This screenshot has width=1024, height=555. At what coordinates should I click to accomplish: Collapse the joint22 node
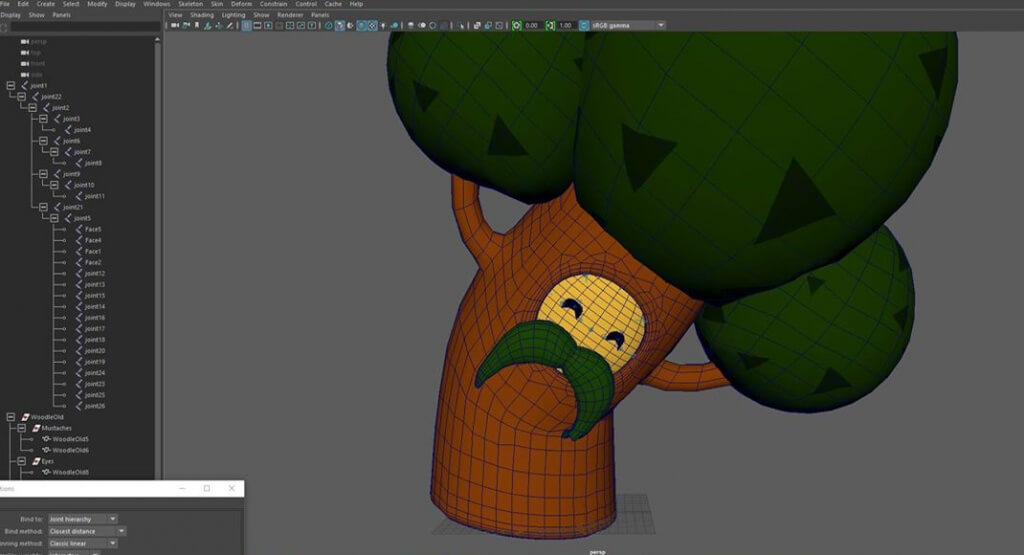pyautogui.click(x=22, y=97)
